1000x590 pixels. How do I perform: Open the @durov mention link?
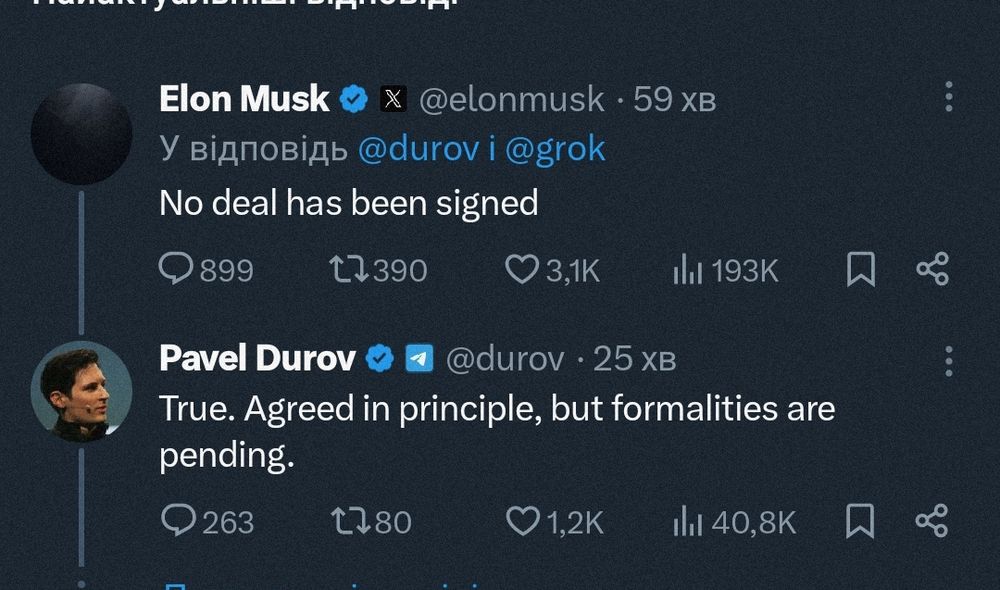(418, 149)
